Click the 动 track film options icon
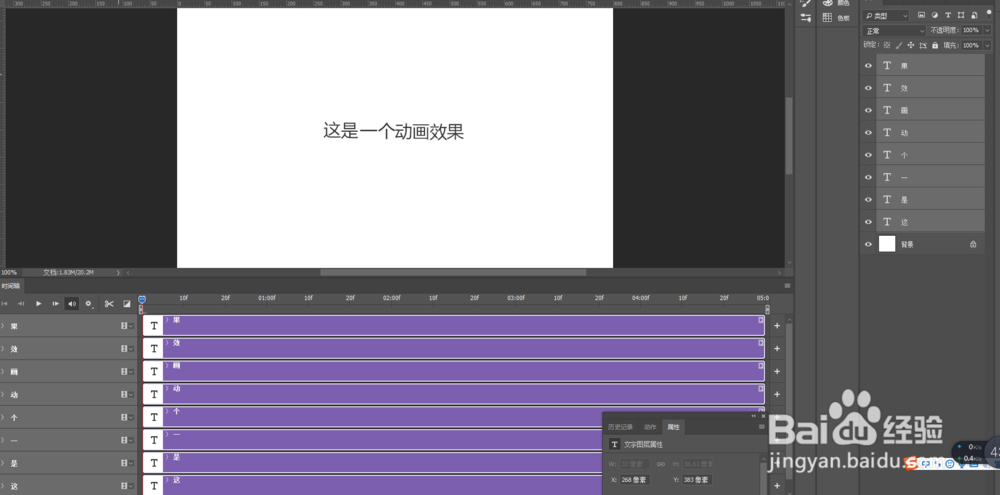 pos(126,395)
